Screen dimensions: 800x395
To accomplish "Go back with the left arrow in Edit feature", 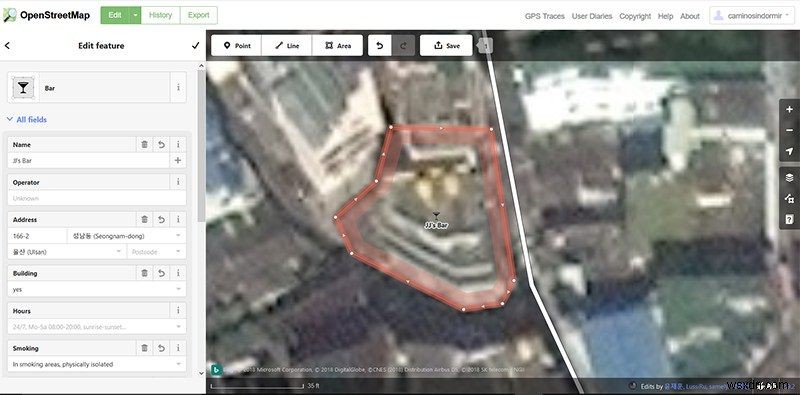I will (7, 45).
